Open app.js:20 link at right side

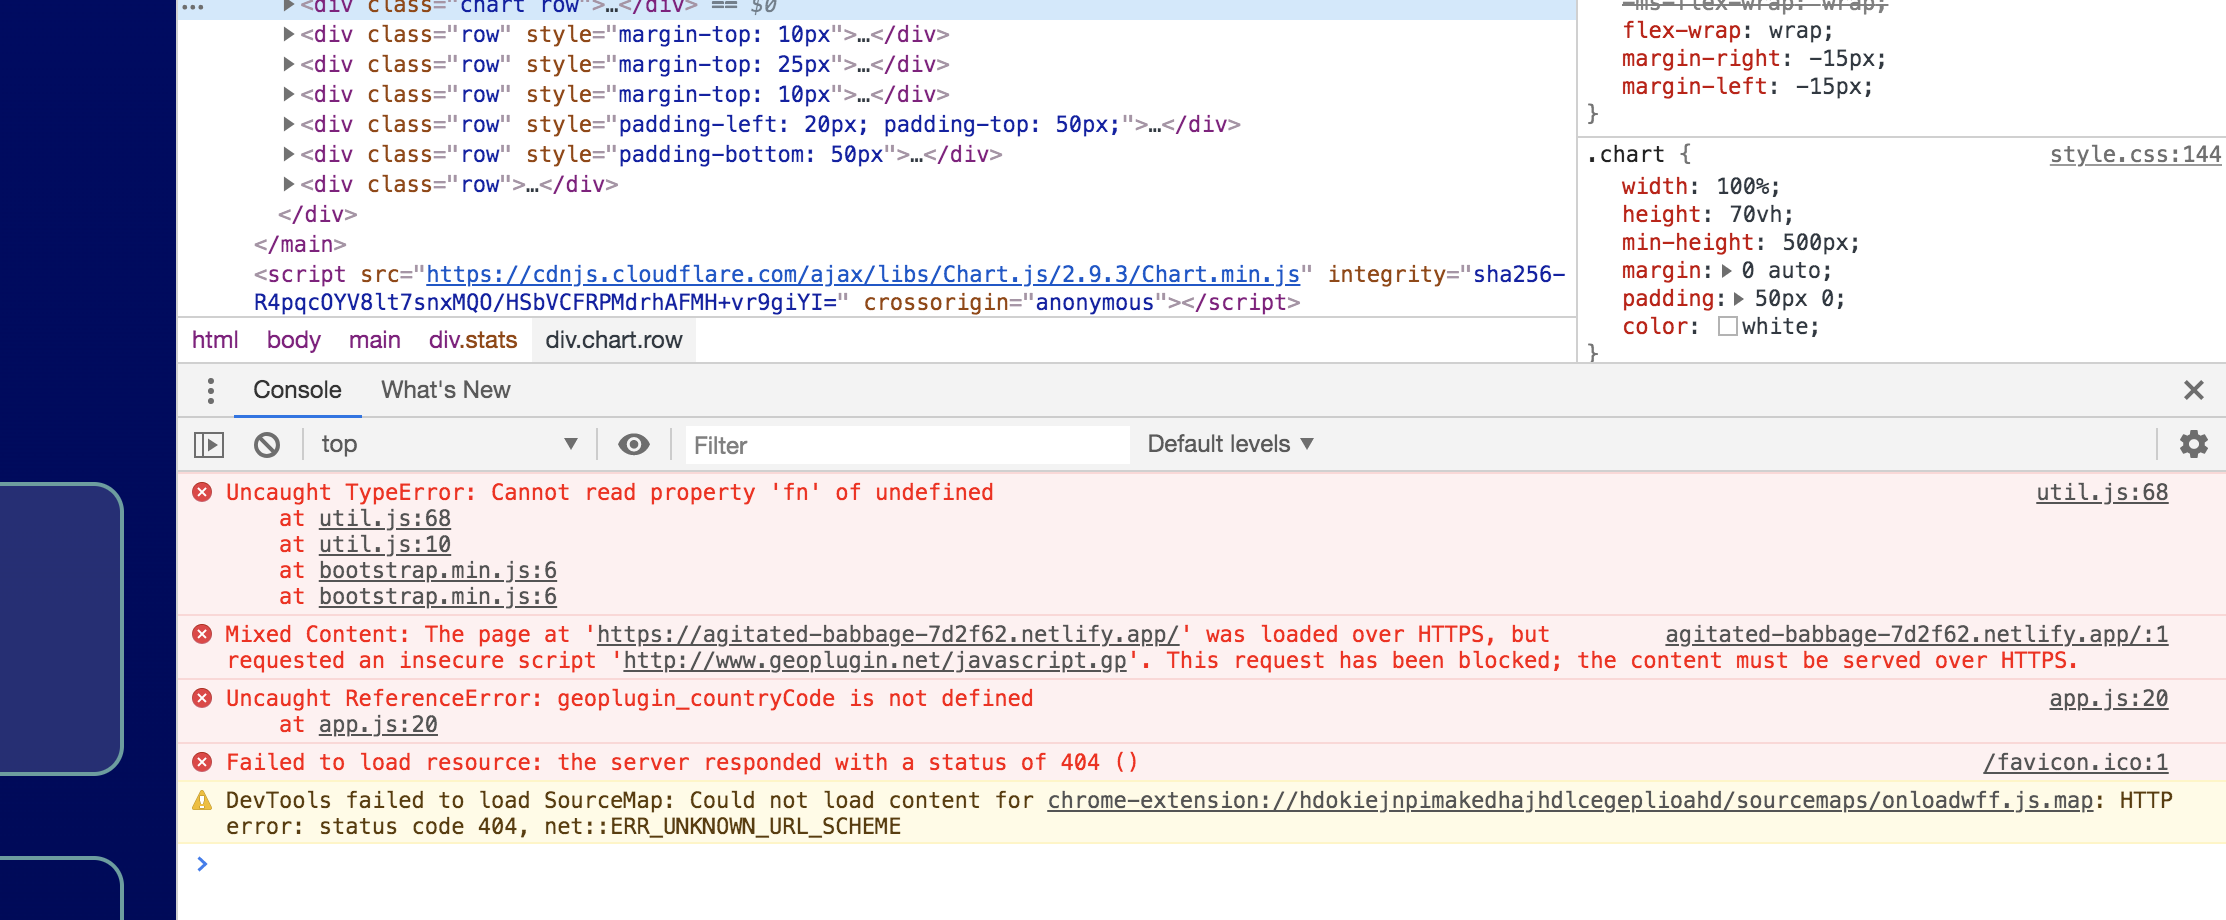[2109, 698]
